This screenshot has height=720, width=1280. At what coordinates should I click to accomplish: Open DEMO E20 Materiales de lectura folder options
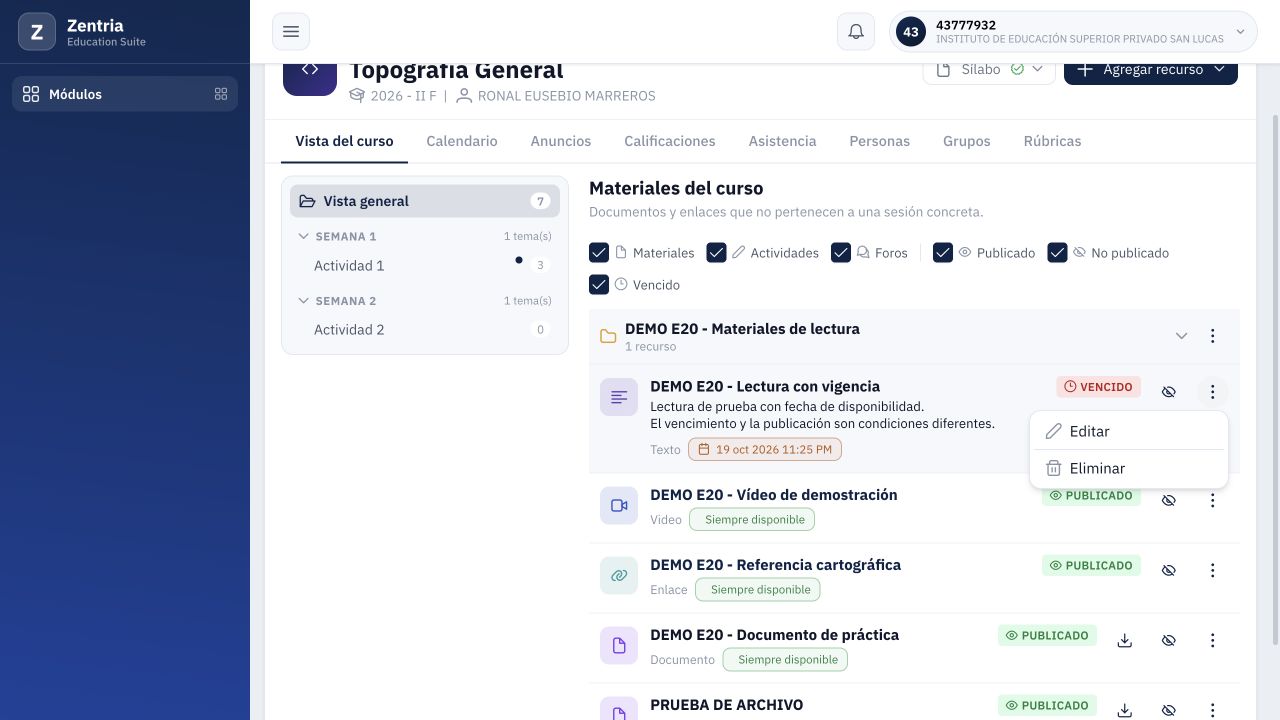[x=1213, y=336]
